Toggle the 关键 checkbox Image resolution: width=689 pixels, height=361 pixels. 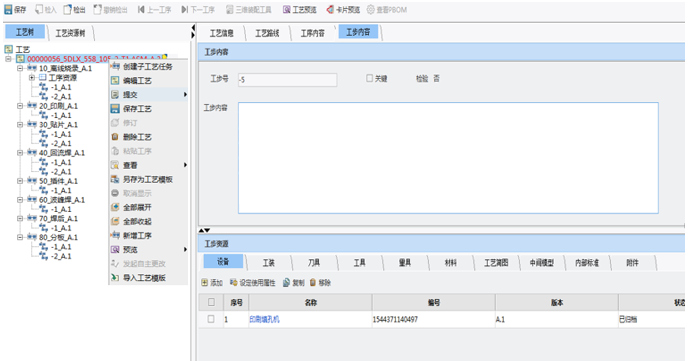370,78
